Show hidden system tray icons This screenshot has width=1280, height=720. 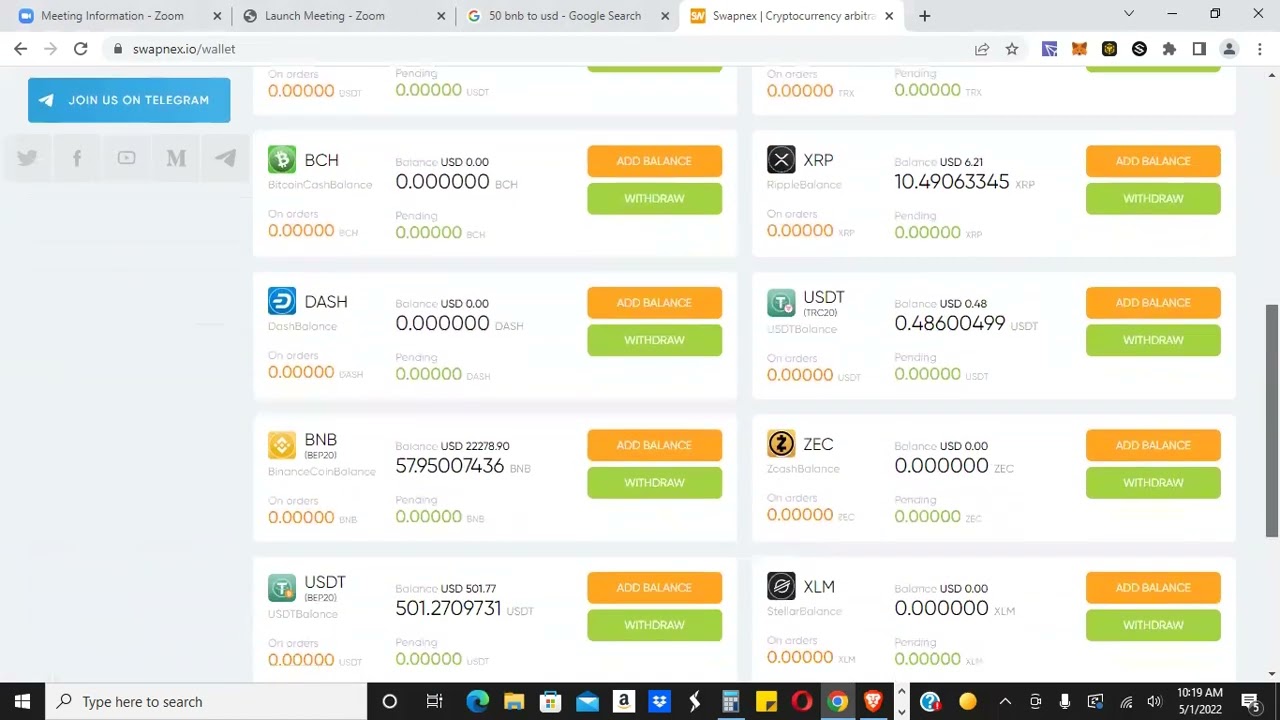tap(1005, 702)
